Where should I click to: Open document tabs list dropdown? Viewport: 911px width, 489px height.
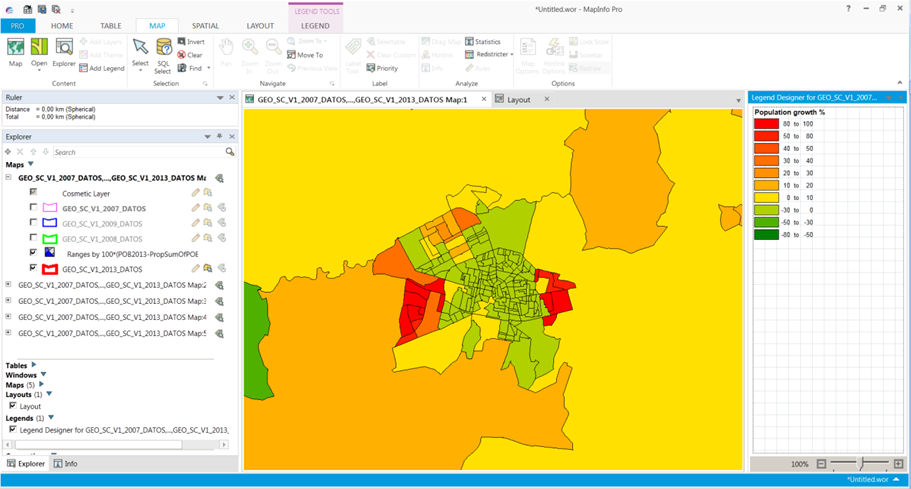click(738, 100)
